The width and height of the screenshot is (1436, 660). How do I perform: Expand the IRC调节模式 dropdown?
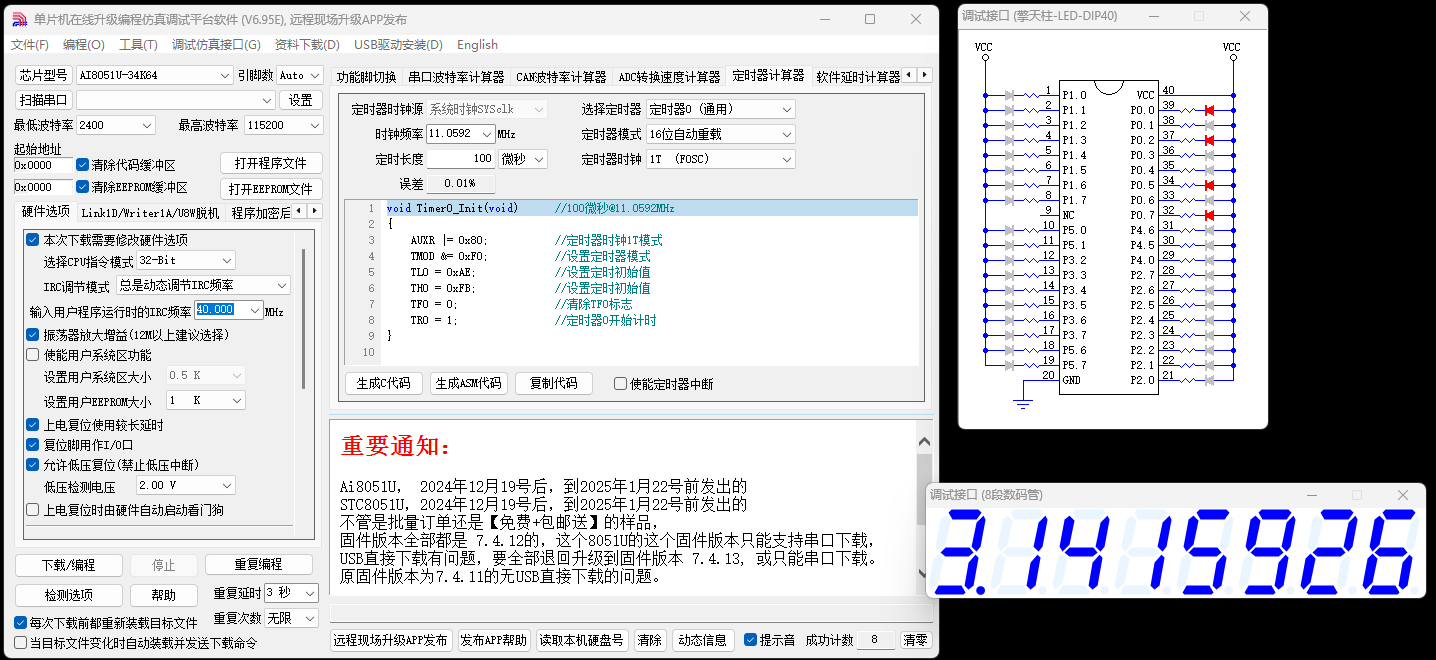click(203, 286)
